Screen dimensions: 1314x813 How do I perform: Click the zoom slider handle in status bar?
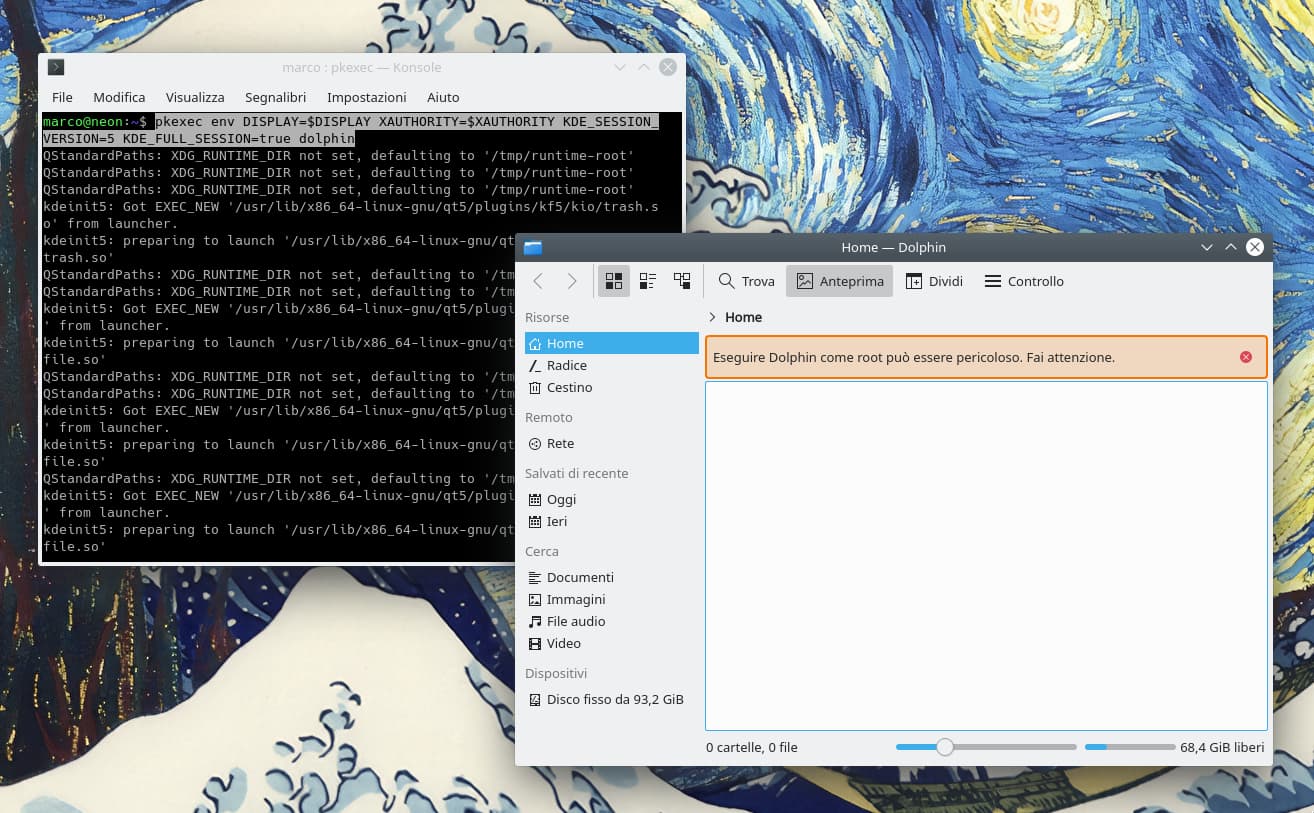[x=944, y=747]
